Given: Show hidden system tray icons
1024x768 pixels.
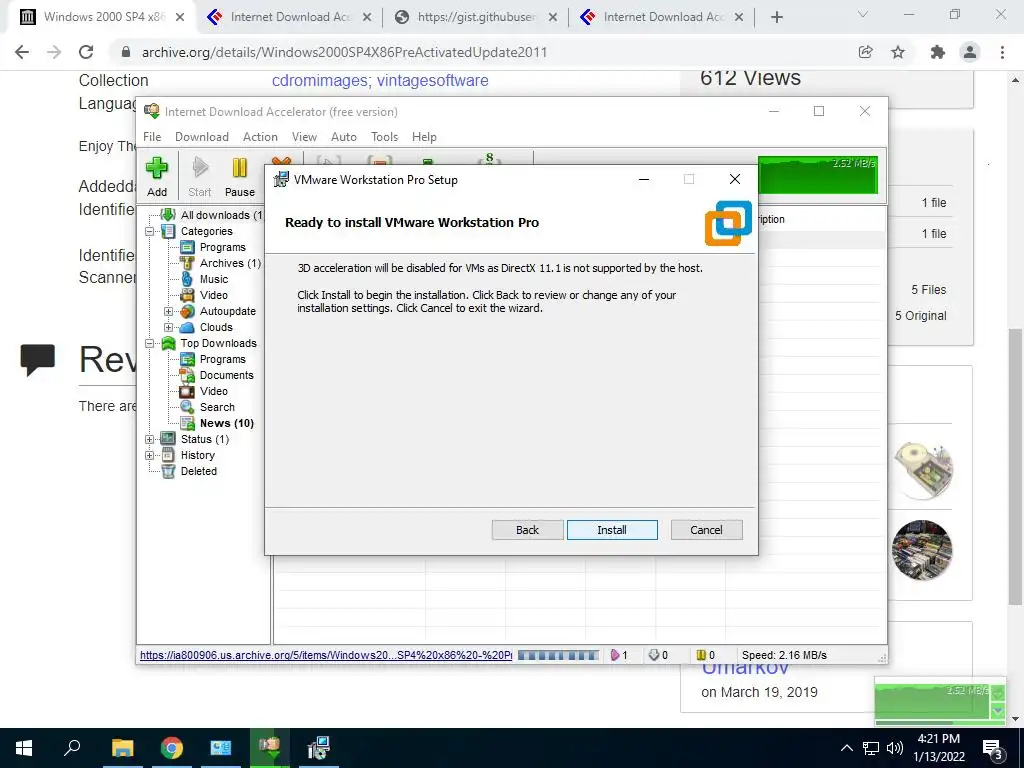Looking at the screenshot, I should point(846,748).
